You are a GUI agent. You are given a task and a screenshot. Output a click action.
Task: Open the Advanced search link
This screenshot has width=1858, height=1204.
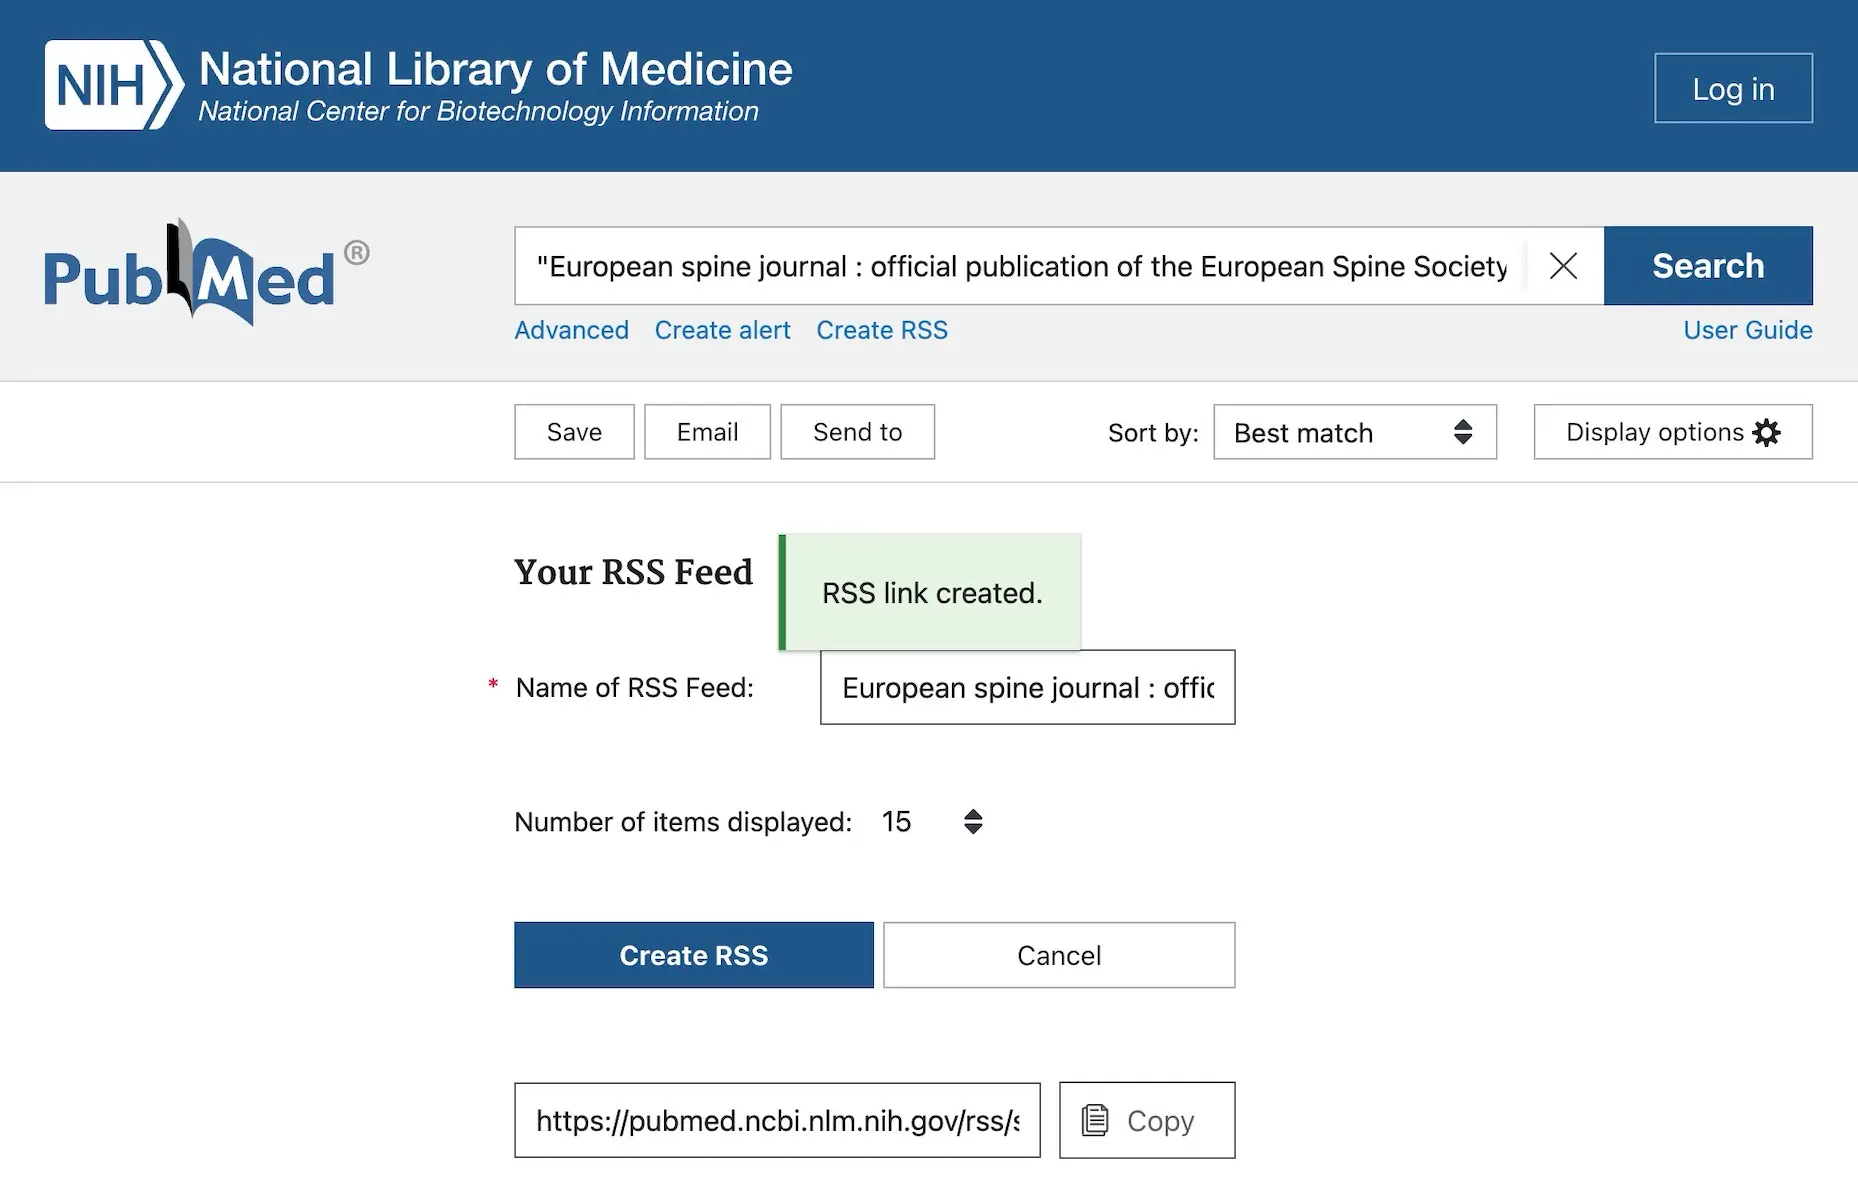pos(571,330)
